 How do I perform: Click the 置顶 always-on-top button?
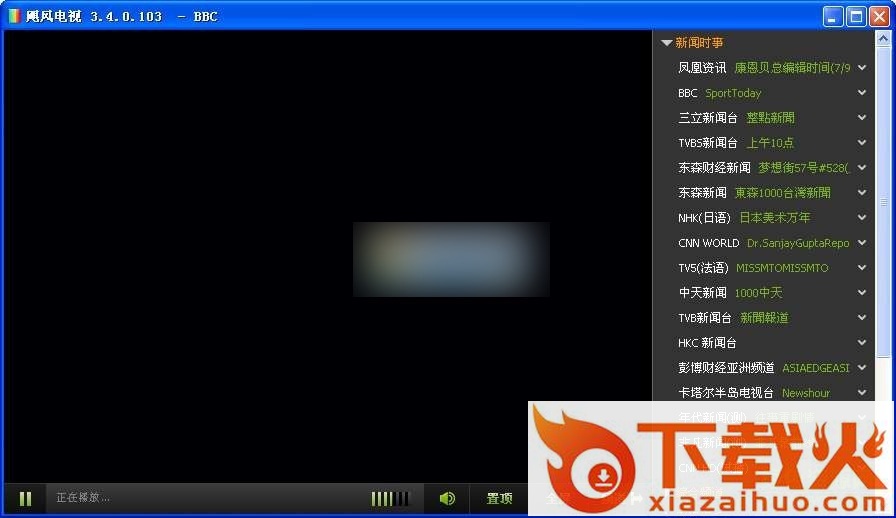click(x=499, y=499)
